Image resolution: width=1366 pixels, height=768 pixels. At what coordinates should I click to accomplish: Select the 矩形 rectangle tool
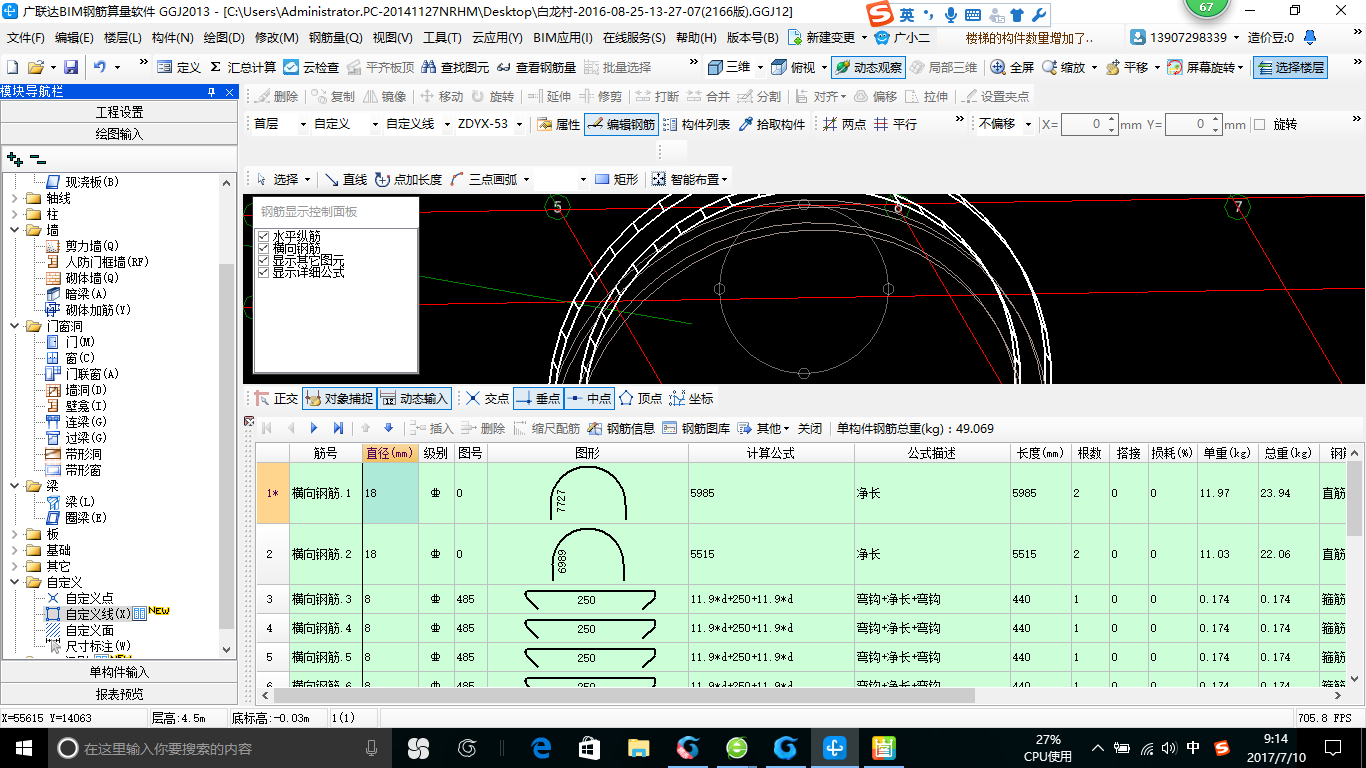tap(616, 179)
